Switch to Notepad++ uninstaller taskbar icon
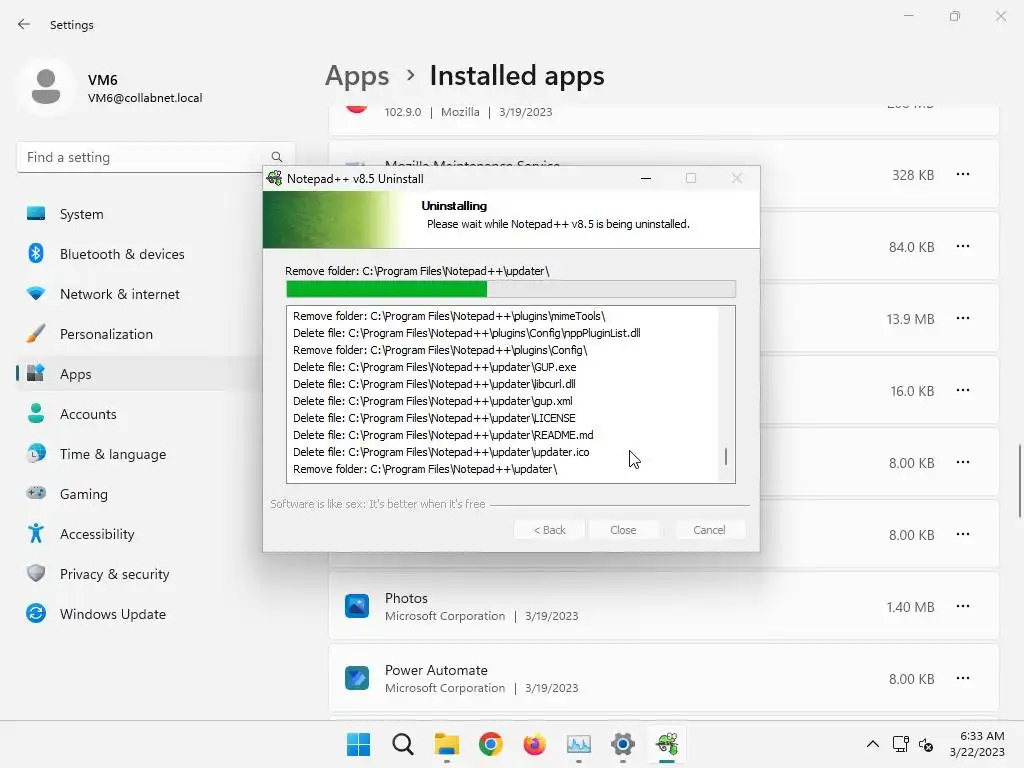Viewport: 1024px width, 768px height. coord(667,744)
